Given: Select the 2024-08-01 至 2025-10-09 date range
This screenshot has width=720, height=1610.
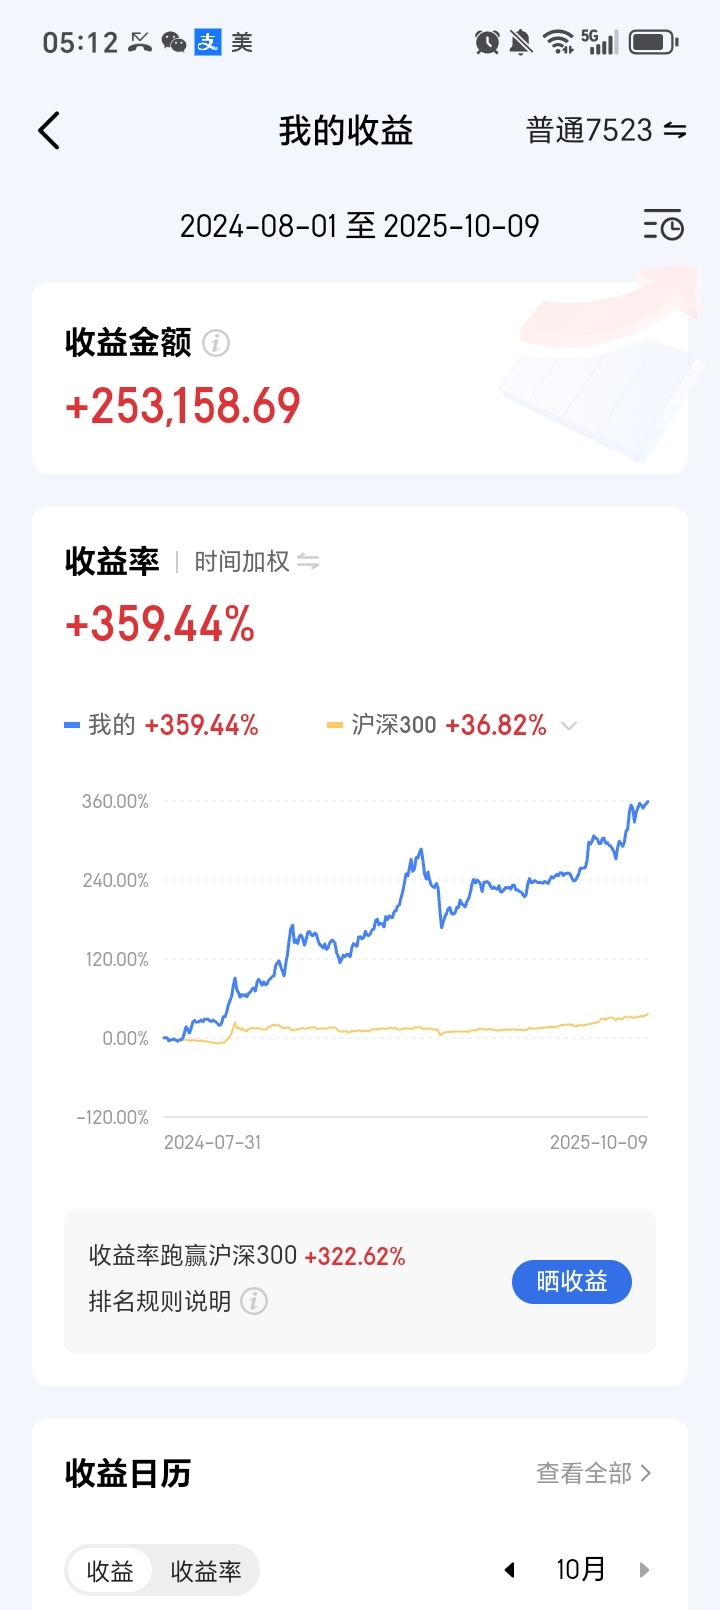Looking at the screenshot, I should pos(359,226).
